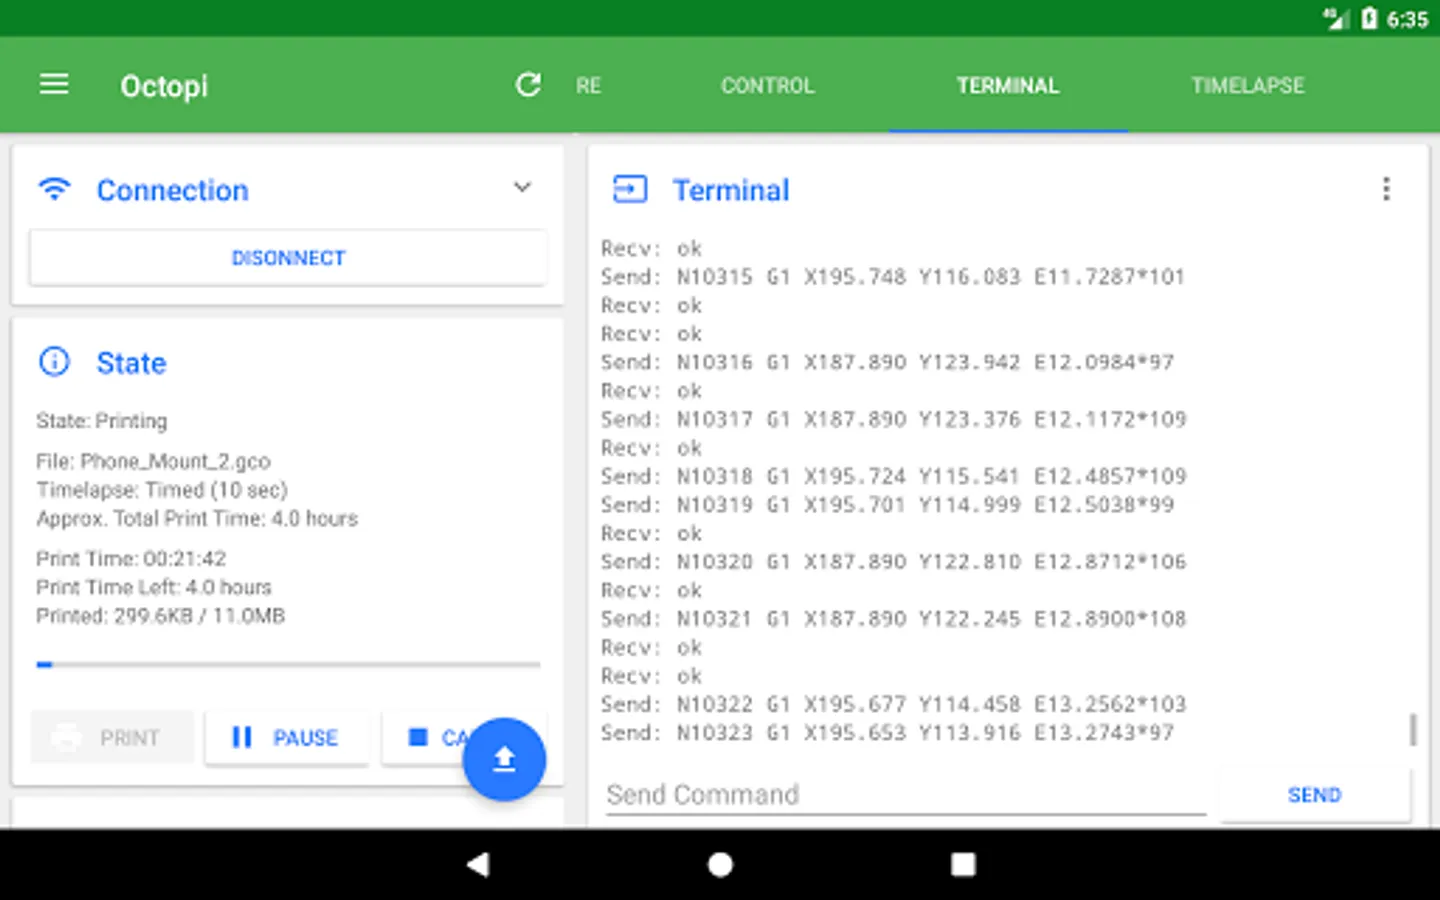
Task: Click 'Timelapse: Timed (10 sec)' text
Action: pos(162,490)
